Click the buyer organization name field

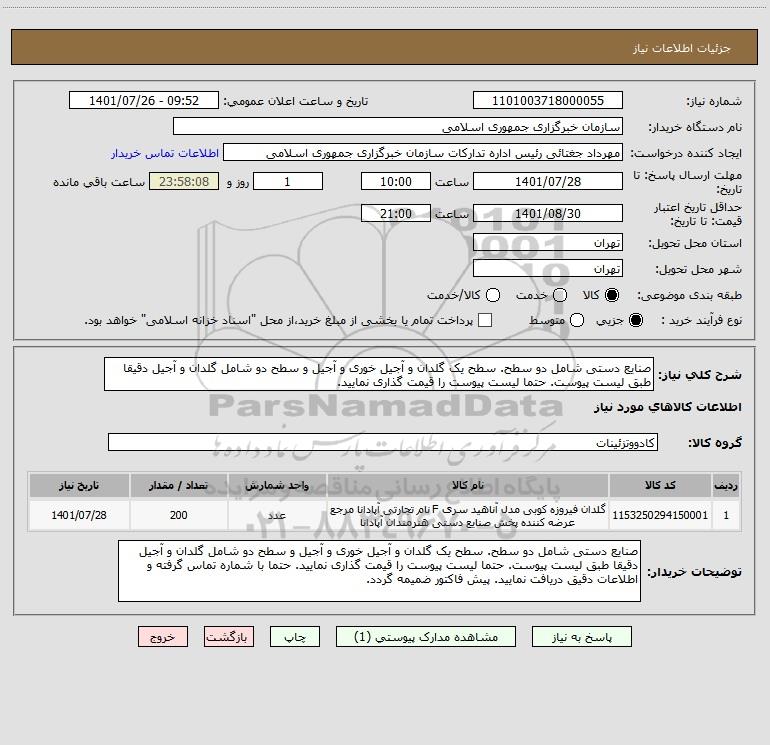[398, 126]
